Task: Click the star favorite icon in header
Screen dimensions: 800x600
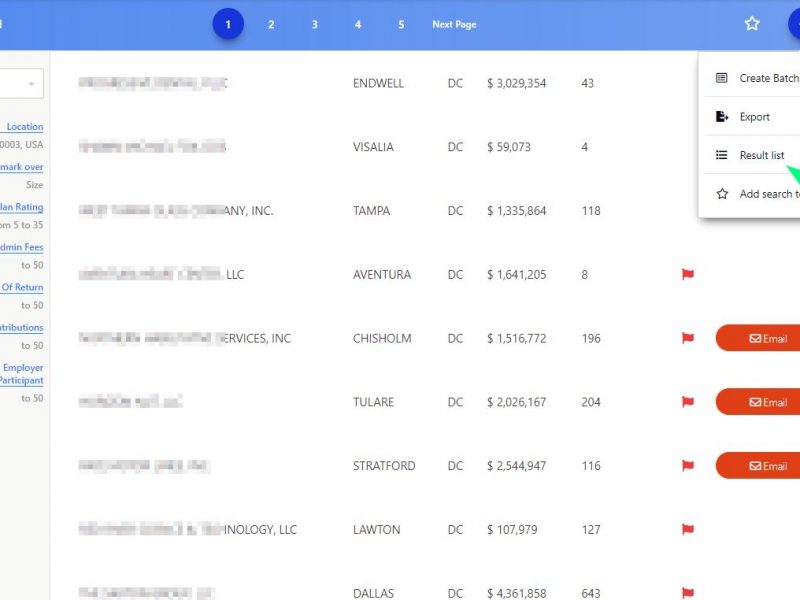Action: (x=752, y=24)
